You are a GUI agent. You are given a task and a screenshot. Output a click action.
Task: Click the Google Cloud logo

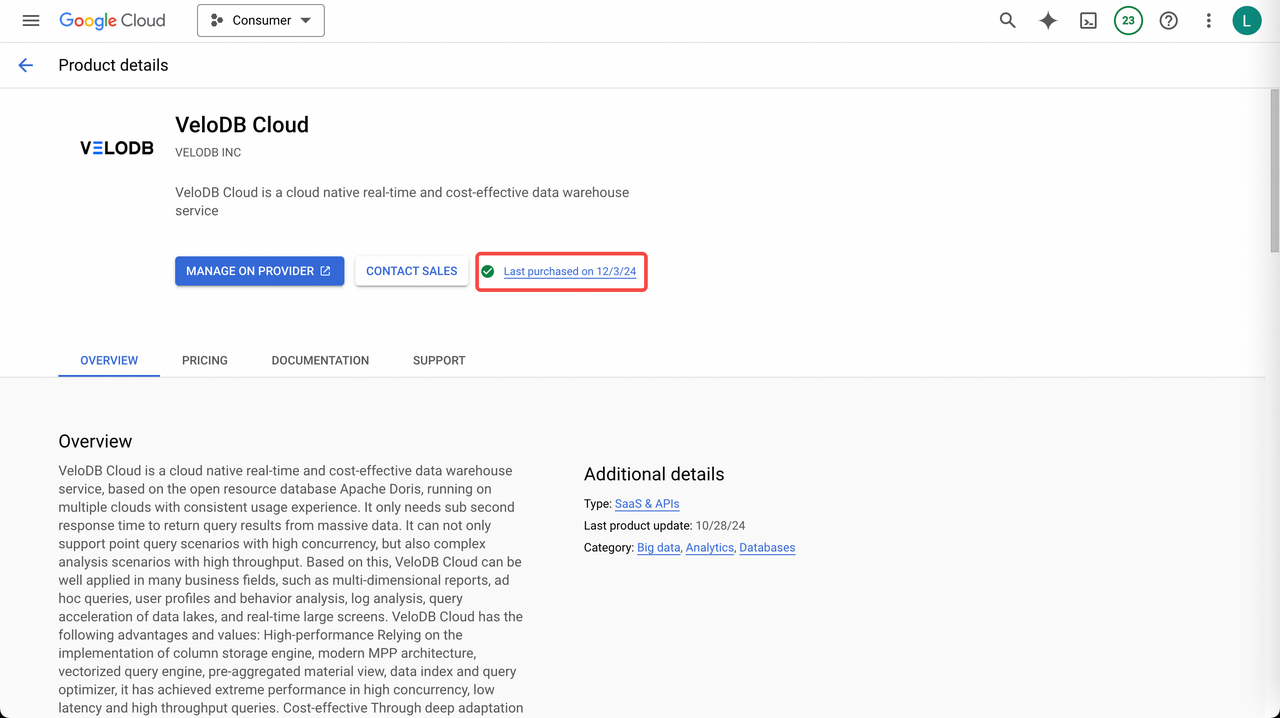pos(112,20)
